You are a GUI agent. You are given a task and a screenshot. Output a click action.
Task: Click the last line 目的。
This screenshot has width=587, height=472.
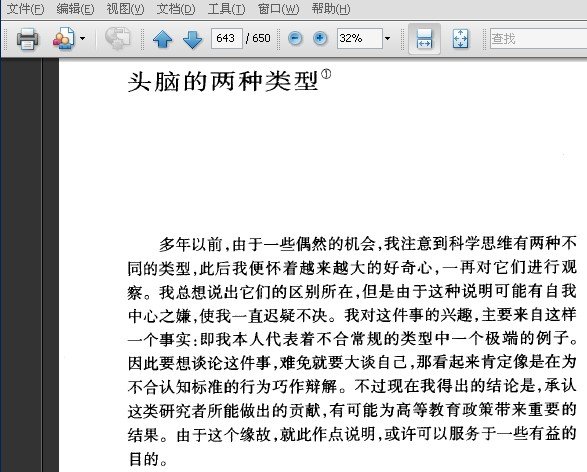coord(148,459)
